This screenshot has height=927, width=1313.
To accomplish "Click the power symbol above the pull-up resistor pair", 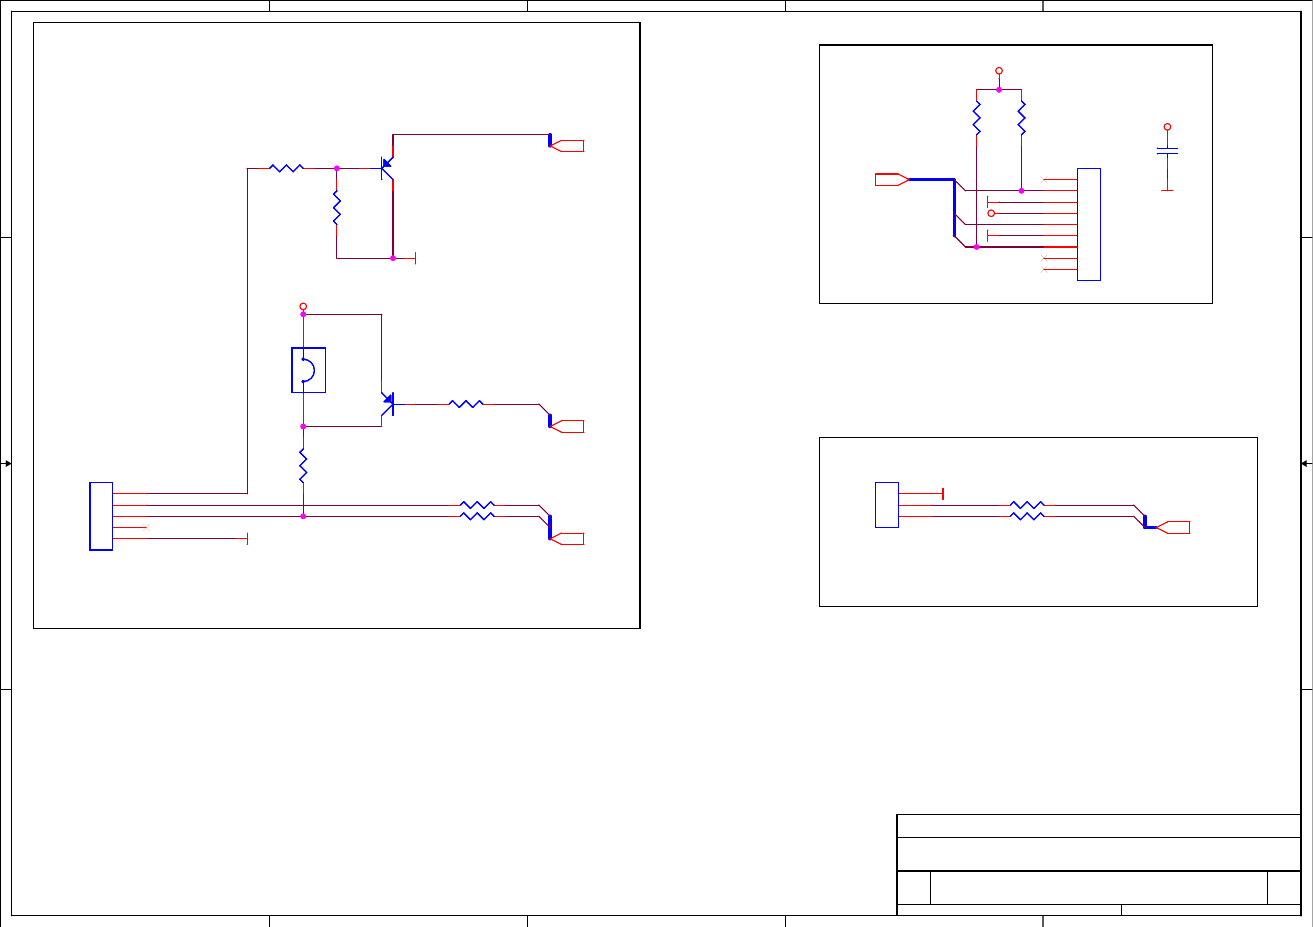I will [999, 71].
